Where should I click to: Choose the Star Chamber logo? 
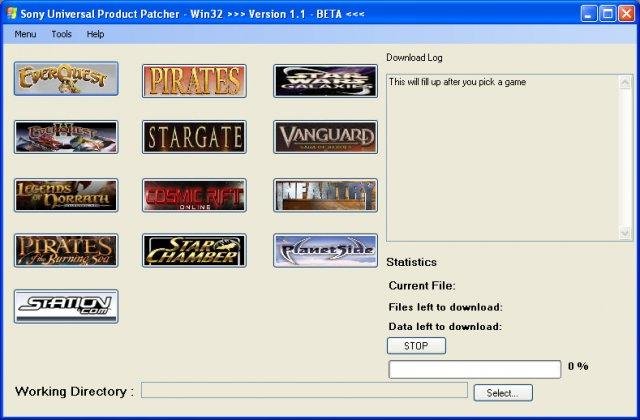pos(194,251)
